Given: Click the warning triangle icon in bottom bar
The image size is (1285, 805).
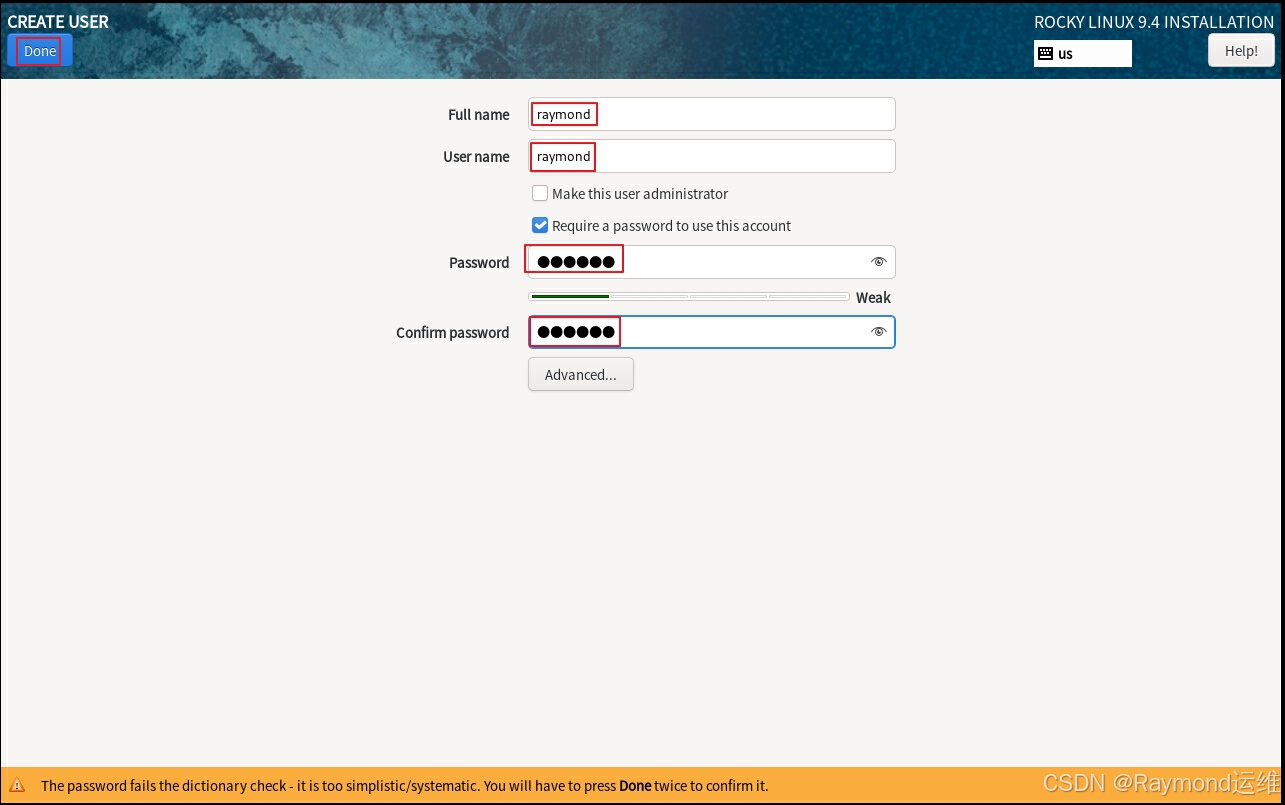Looking at the screenshot, I should coord(17,786).
